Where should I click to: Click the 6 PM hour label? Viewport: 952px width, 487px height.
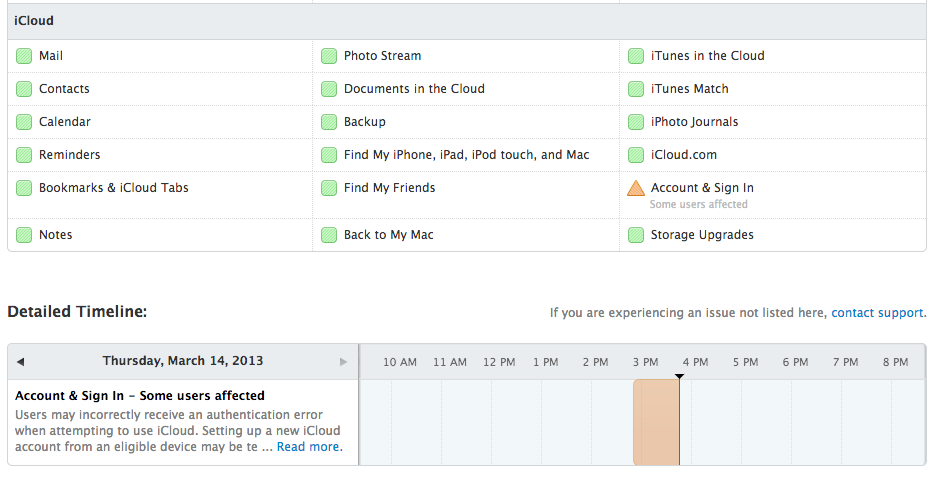pyautogui.click(x=795, y=363)
